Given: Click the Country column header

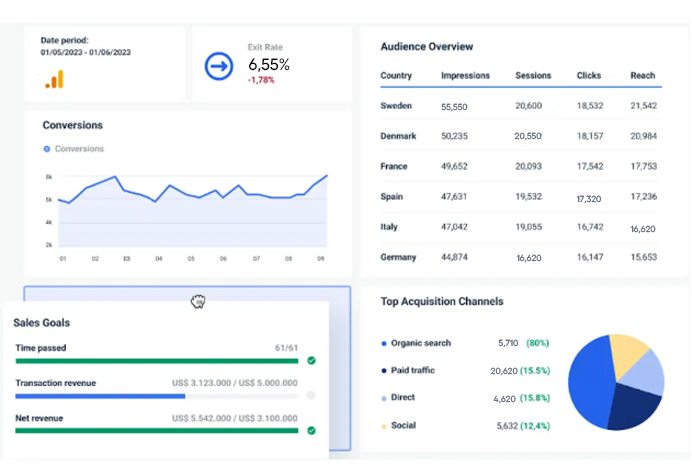Looking at the screenshot, I should click(x=396, y=76).
